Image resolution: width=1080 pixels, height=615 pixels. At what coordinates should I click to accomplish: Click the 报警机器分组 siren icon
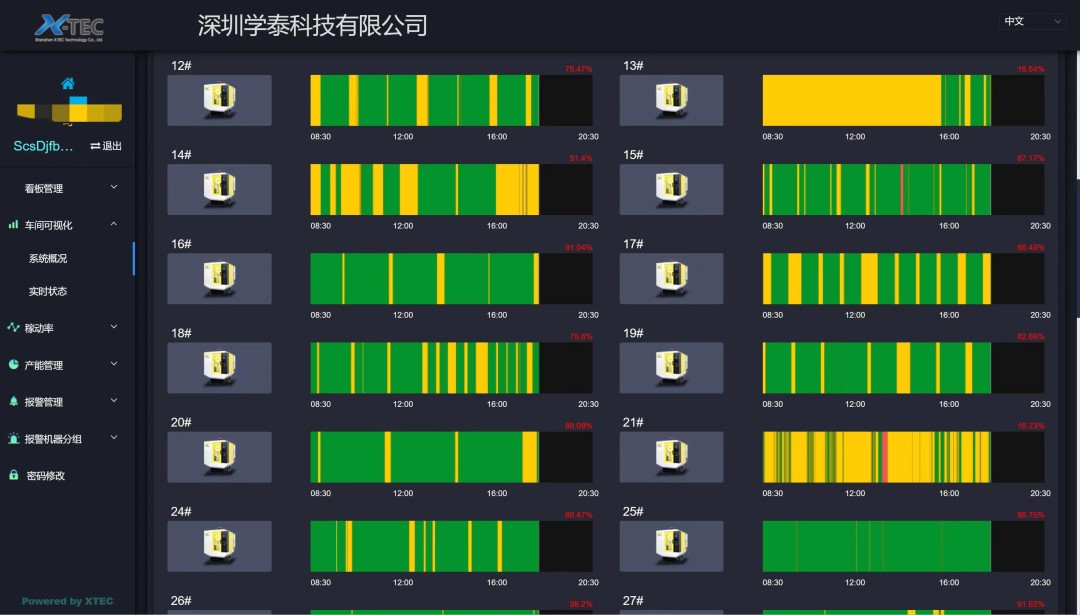13,438
